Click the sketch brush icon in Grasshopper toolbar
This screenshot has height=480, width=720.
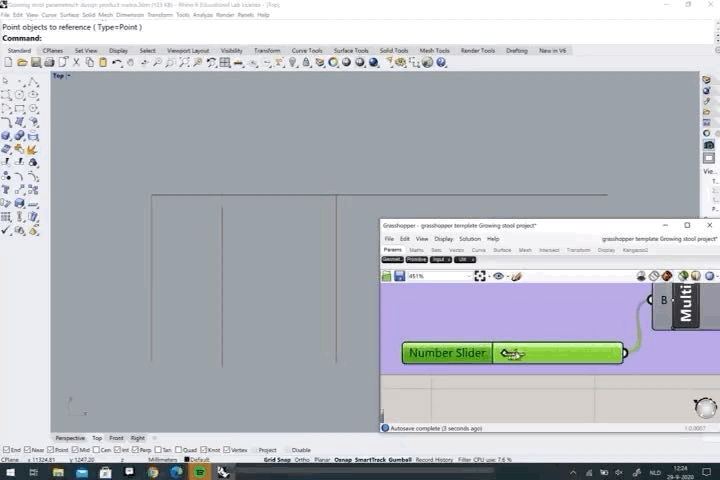pyautogui.click(x=516, y=276)
